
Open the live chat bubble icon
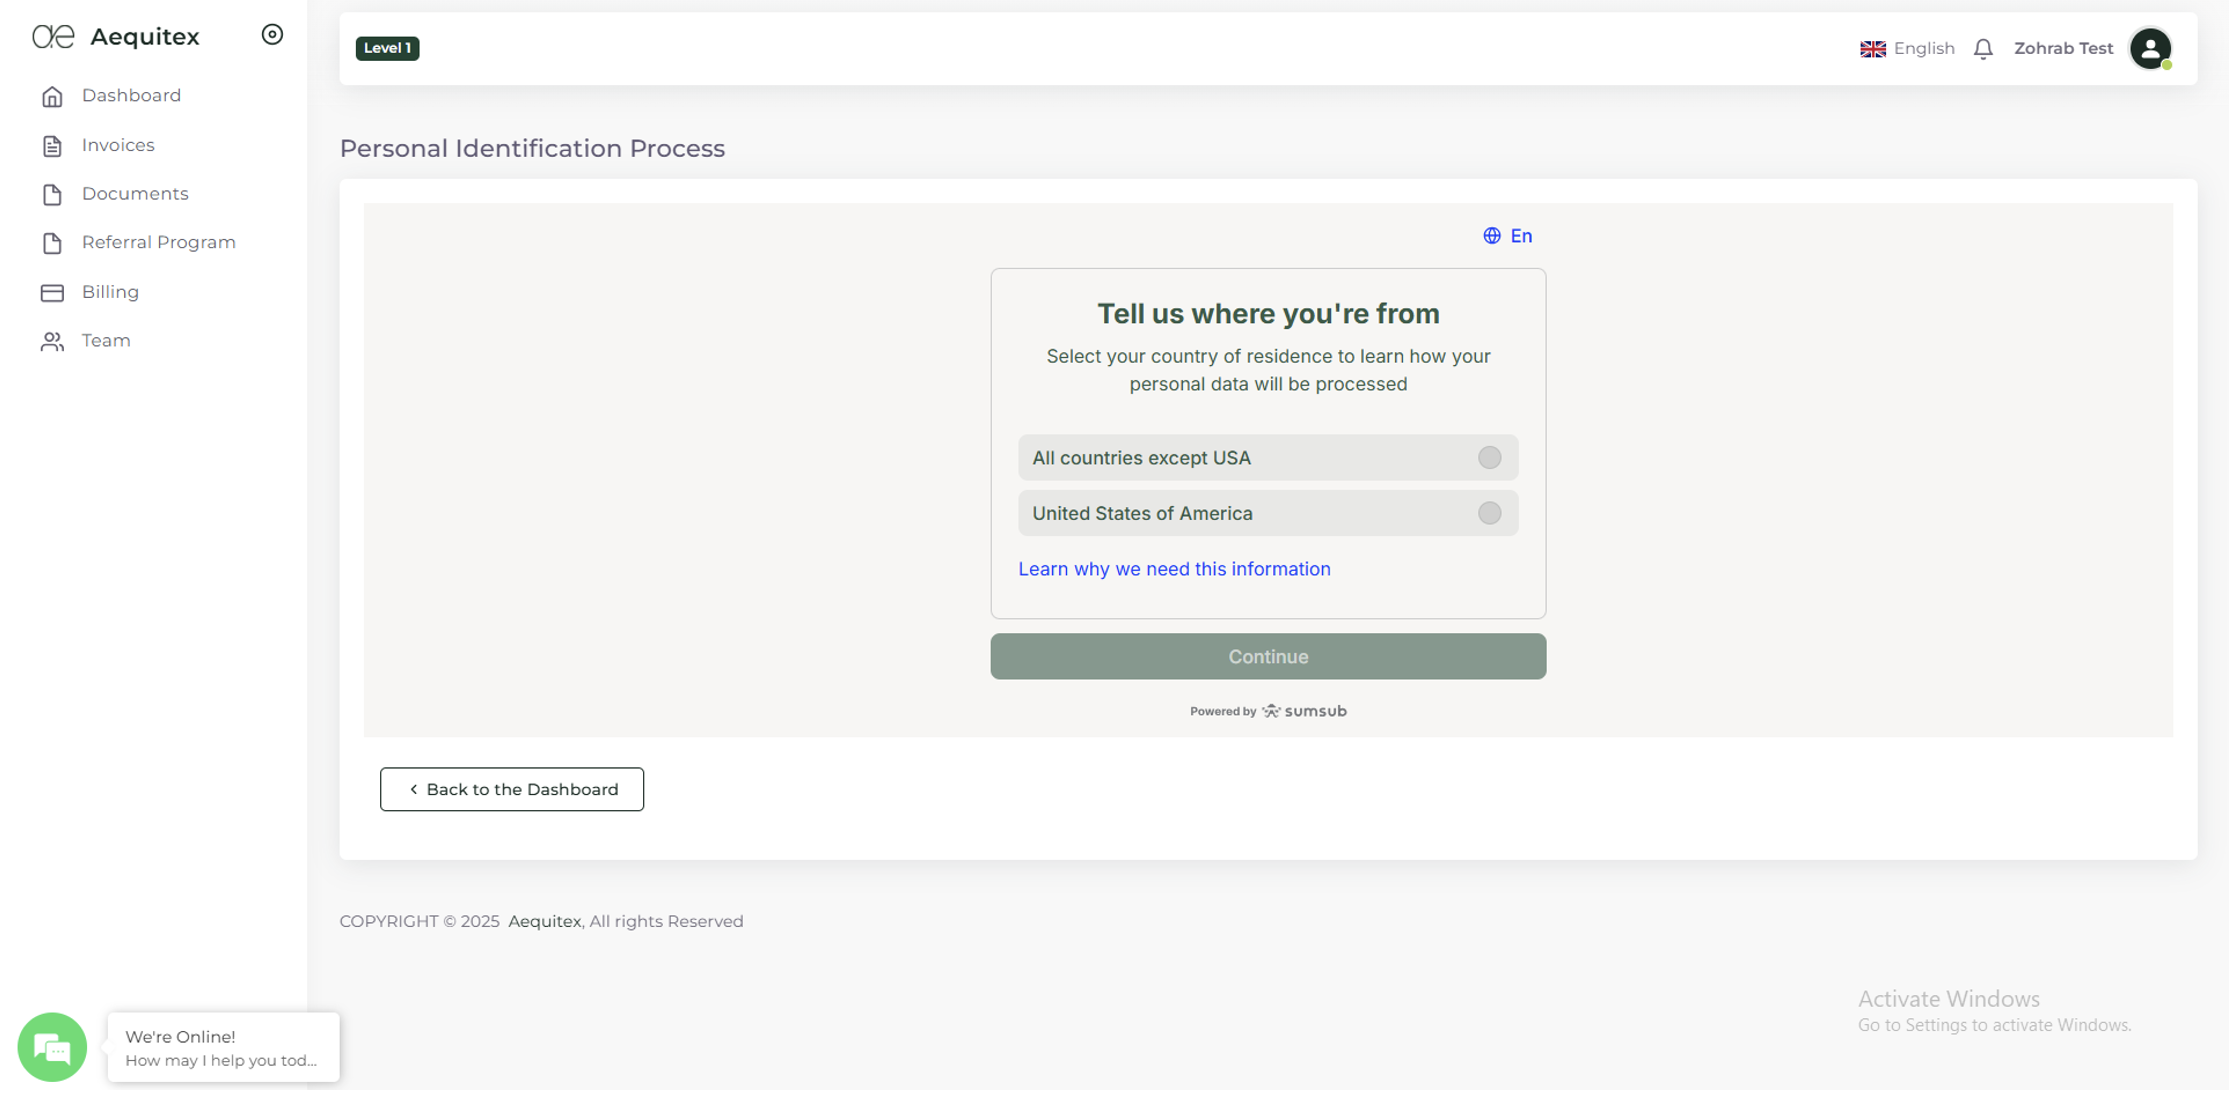coord(52,1047)
